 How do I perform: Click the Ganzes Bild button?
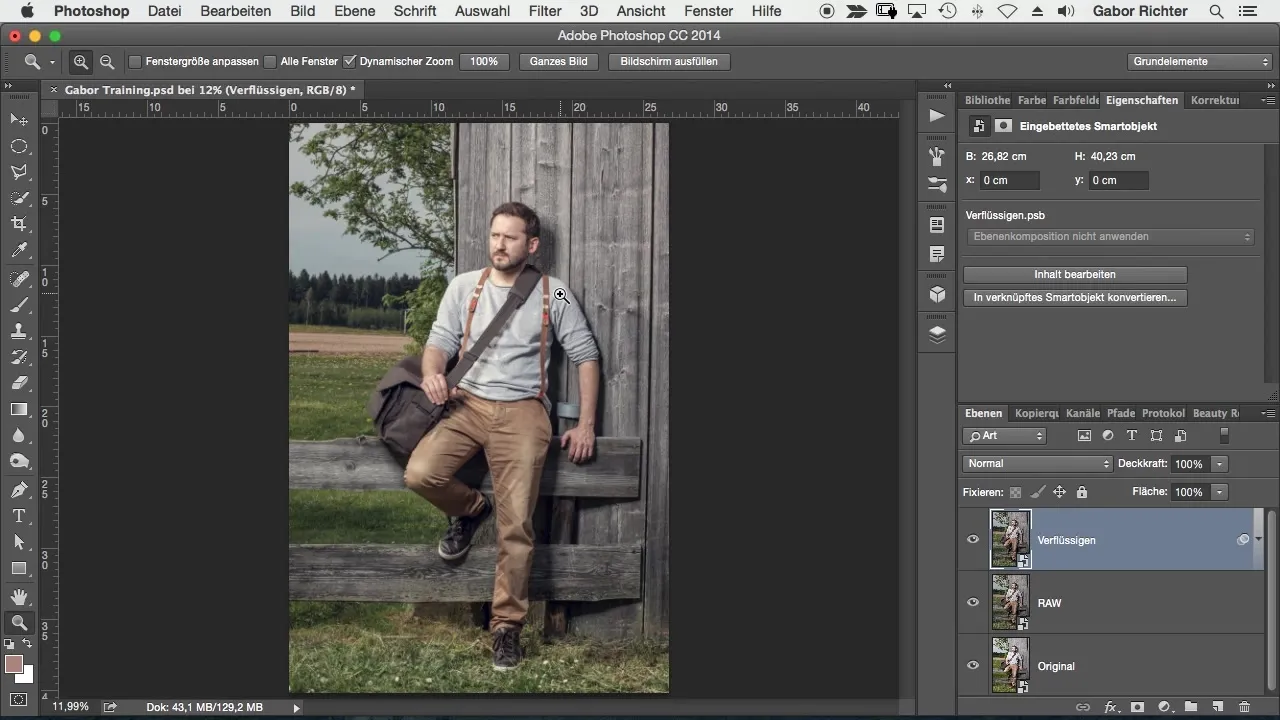[558, 62]
